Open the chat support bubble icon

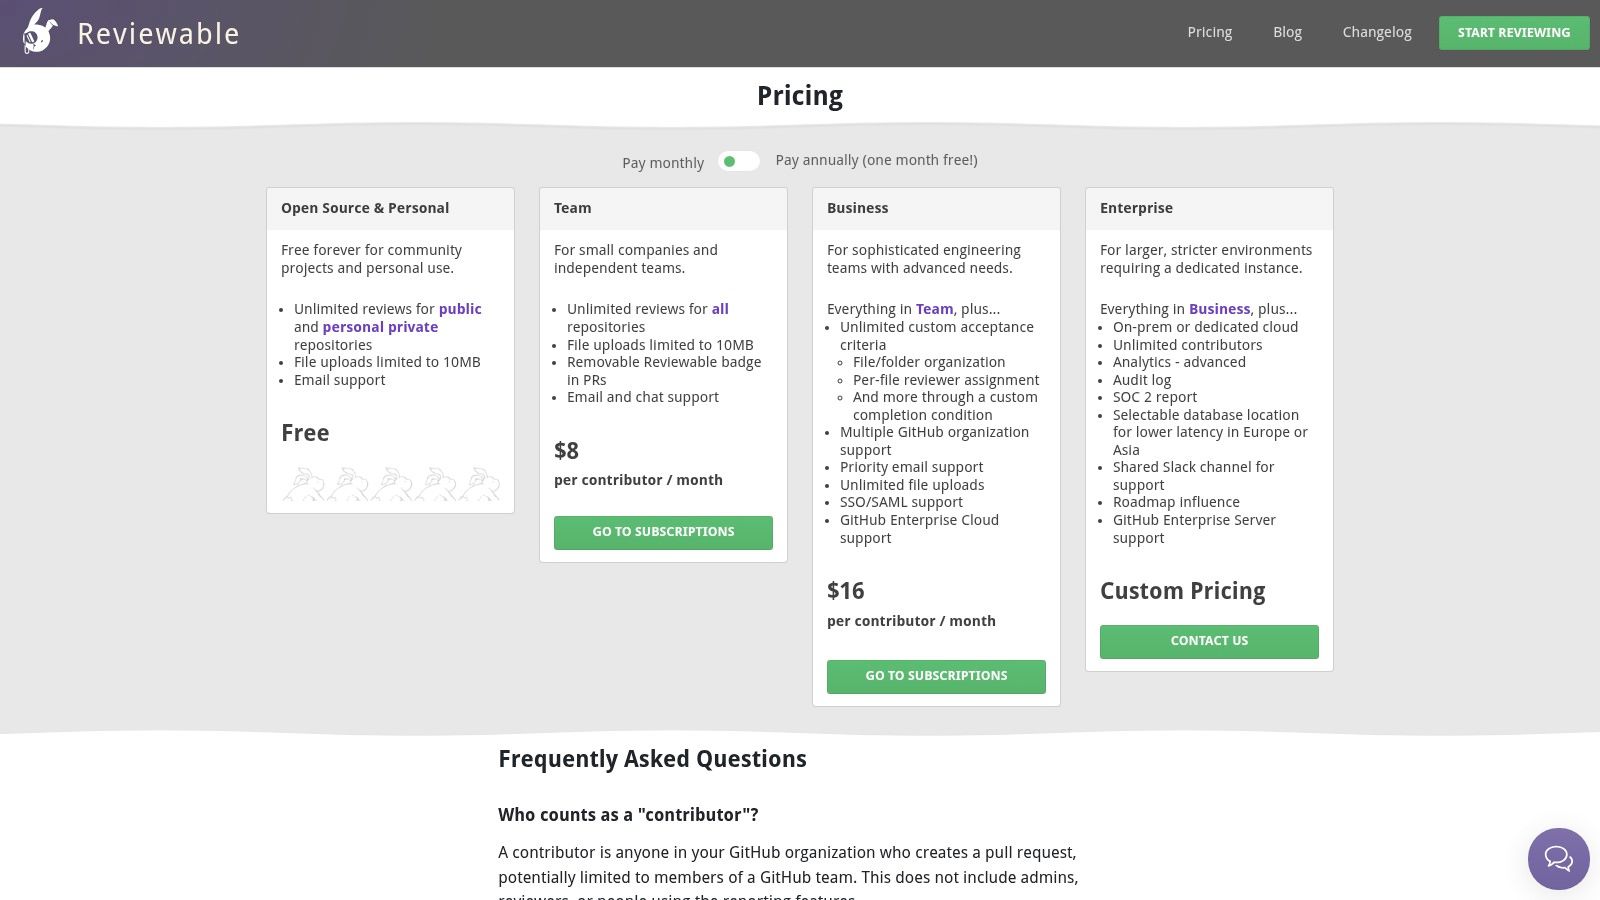pyautogui.click(x=1558, y=858)
